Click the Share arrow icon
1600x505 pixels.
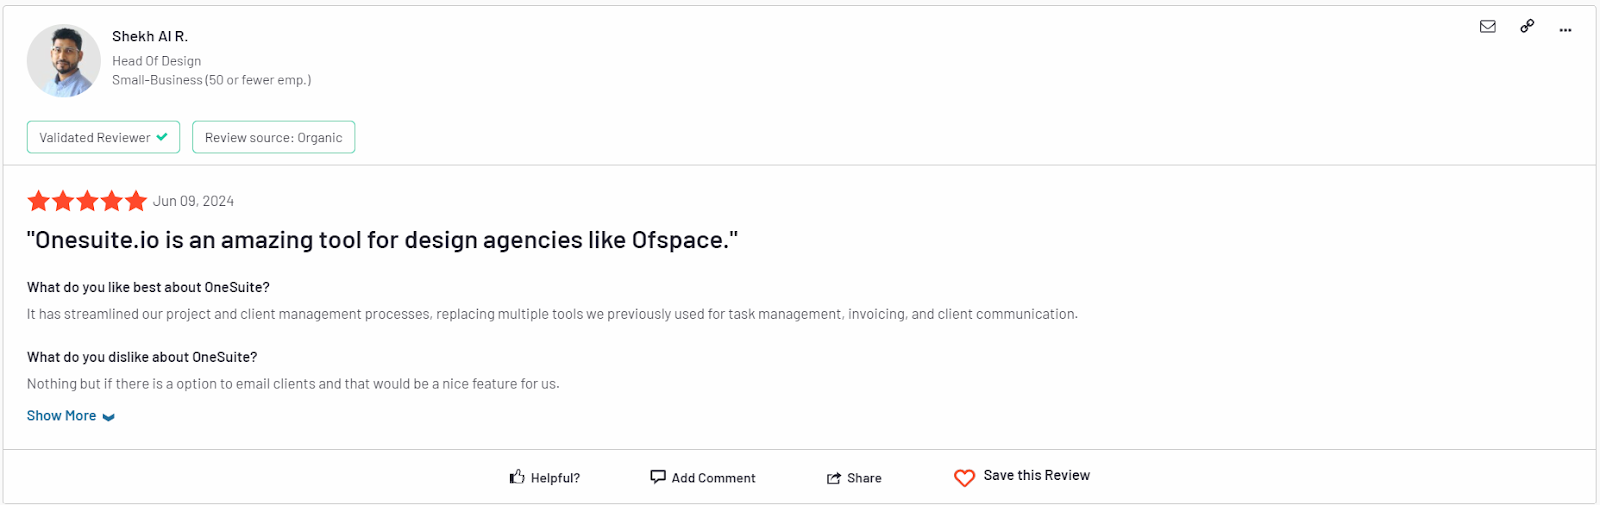pyautogui.click(x=834, y=478)
